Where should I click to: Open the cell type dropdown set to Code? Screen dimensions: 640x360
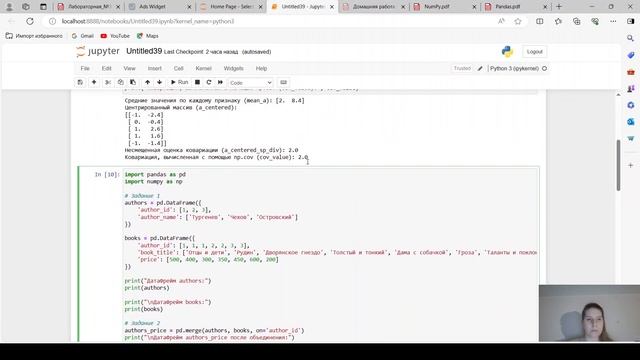250,83
